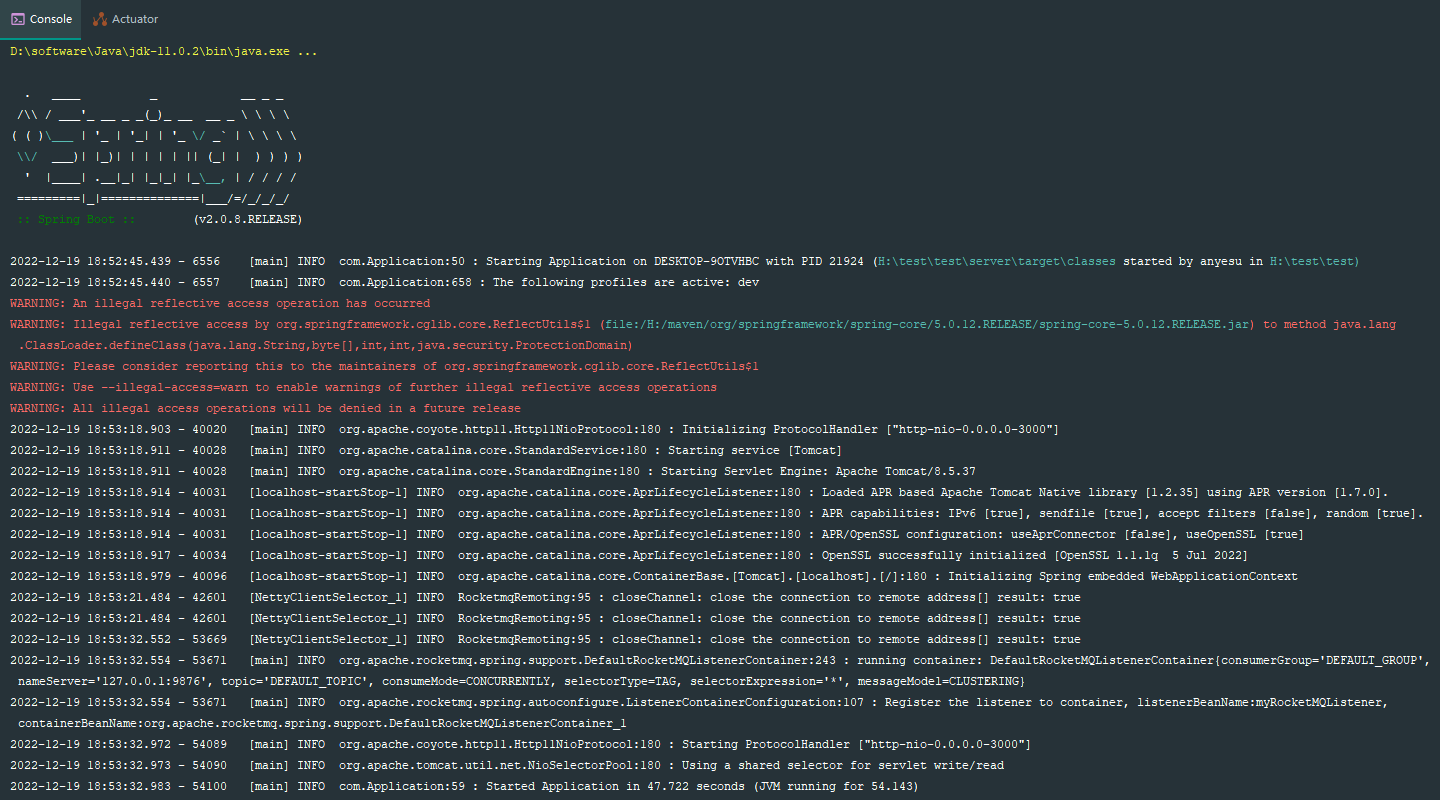
Task: Click 'running container: DefaultRocketMQListenerContainer' log line
Action: pyautogui.click(x=720, y=660)
